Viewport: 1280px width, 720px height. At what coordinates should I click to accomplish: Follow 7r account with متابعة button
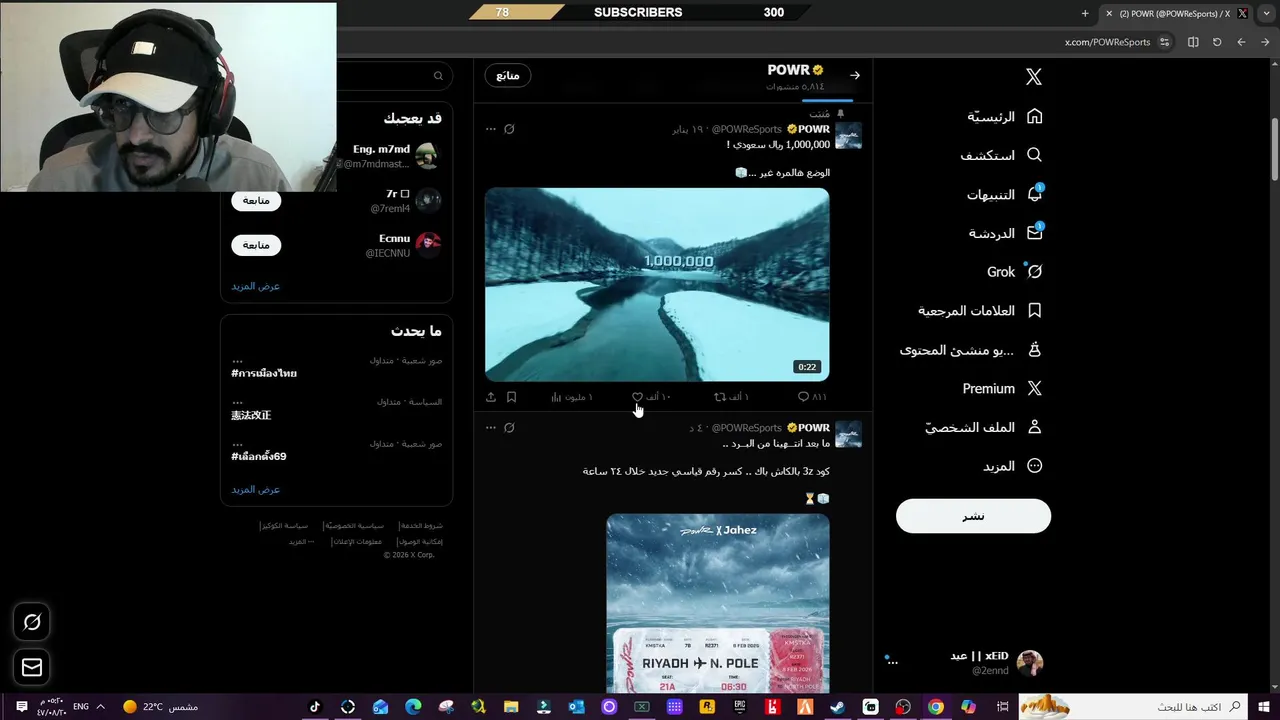256,201
